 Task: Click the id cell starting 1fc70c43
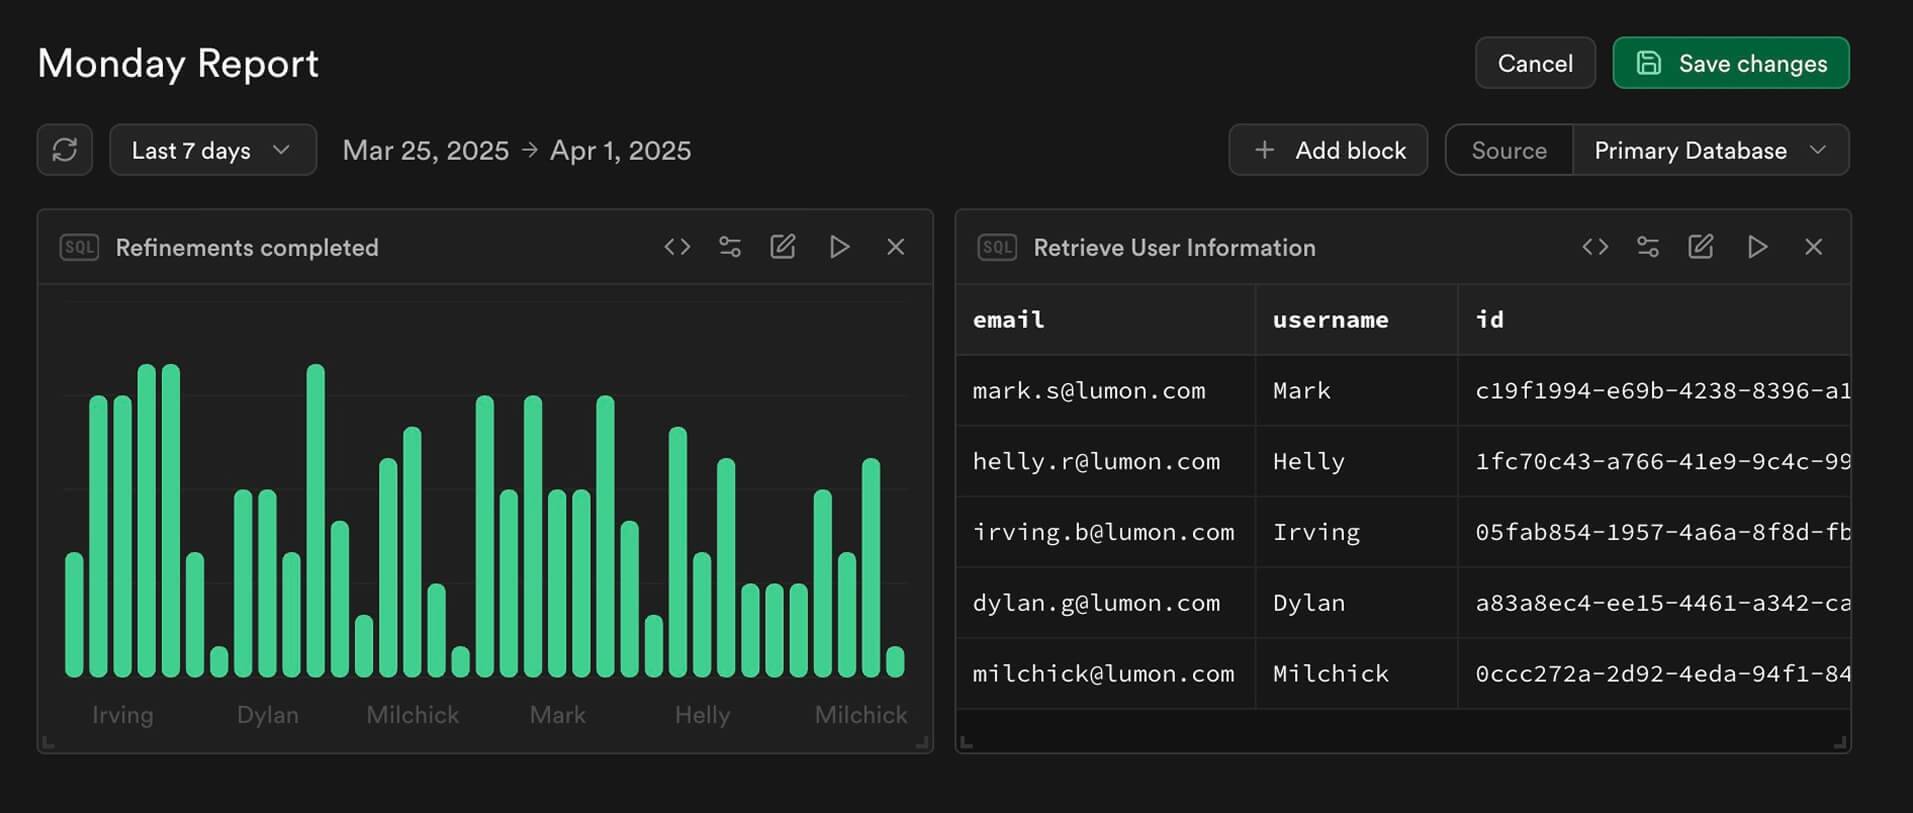pos(1654,462)
